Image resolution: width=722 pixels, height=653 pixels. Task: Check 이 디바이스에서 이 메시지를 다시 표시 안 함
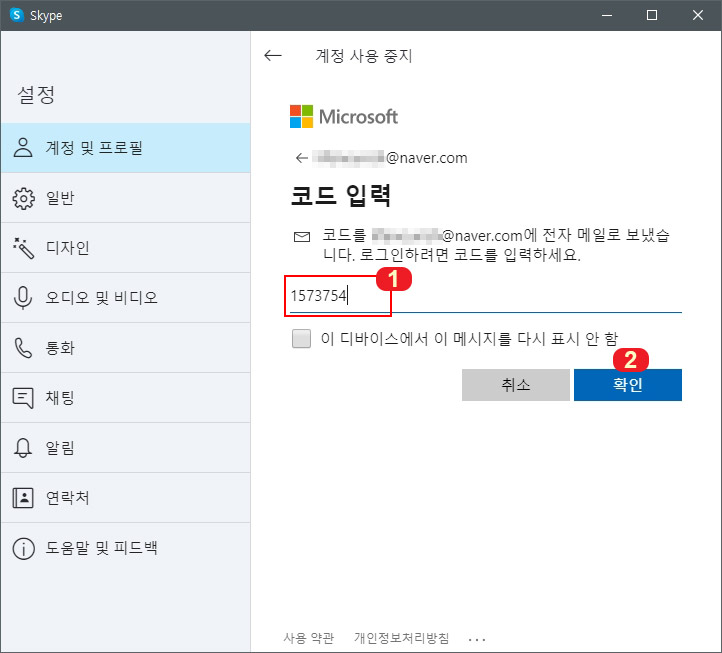pyautogui.click(x=302, y=338)
